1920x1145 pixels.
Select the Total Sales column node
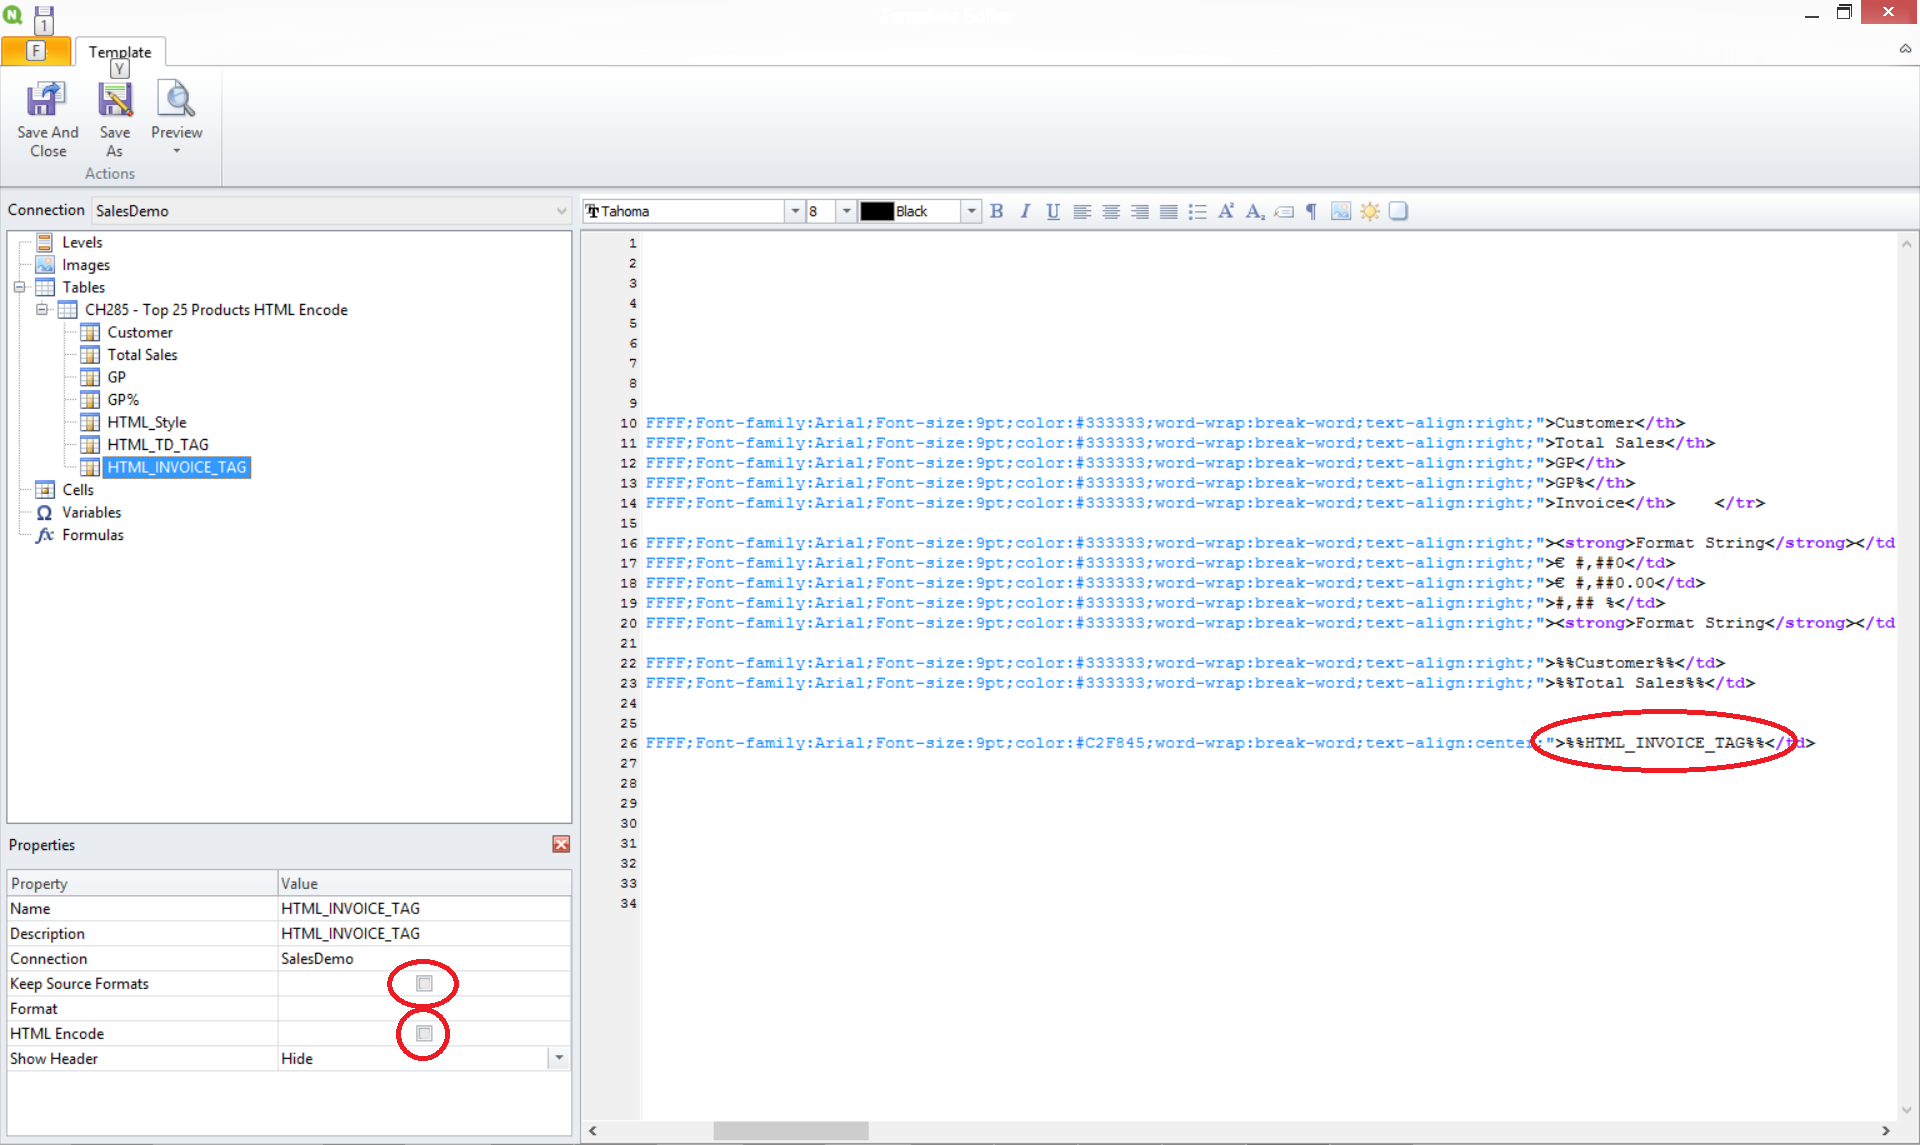click(142, 355)
